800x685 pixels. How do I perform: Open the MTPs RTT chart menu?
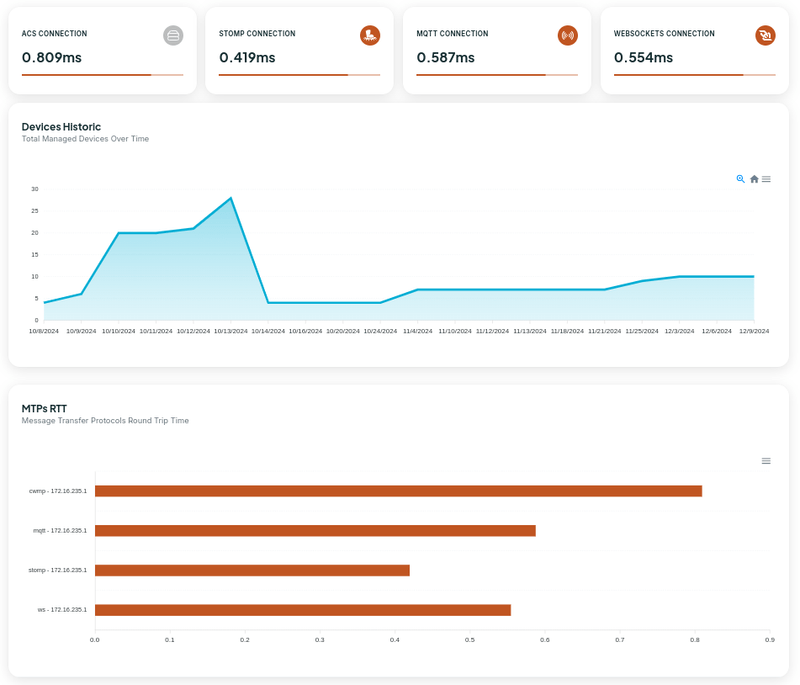766,461
